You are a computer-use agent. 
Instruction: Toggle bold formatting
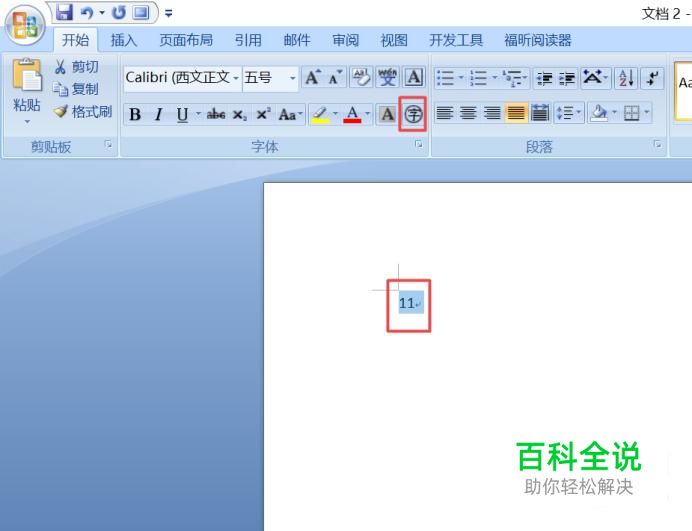135,115
